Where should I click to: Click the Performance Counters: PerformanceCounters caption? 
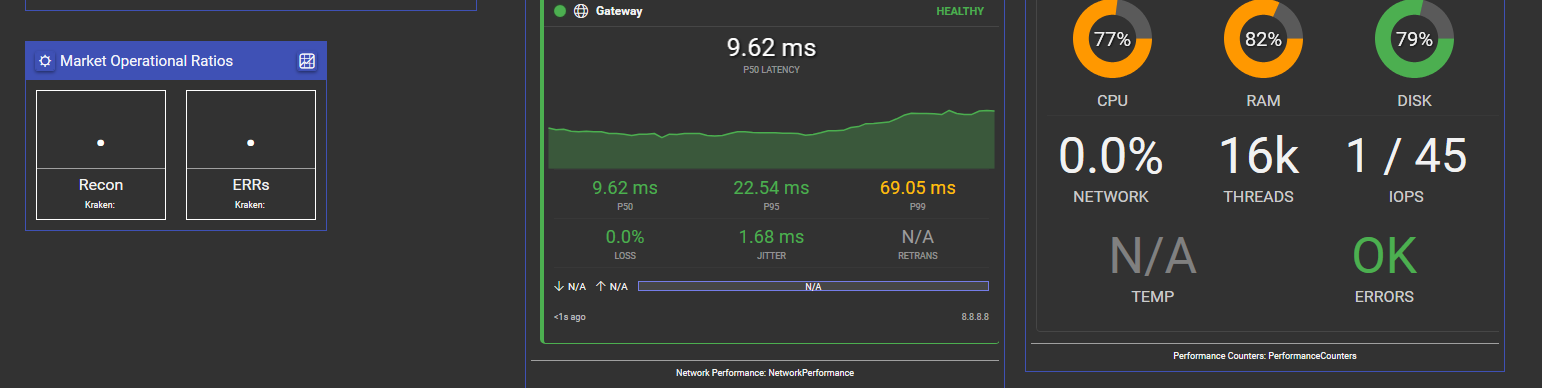[1265, 355]
